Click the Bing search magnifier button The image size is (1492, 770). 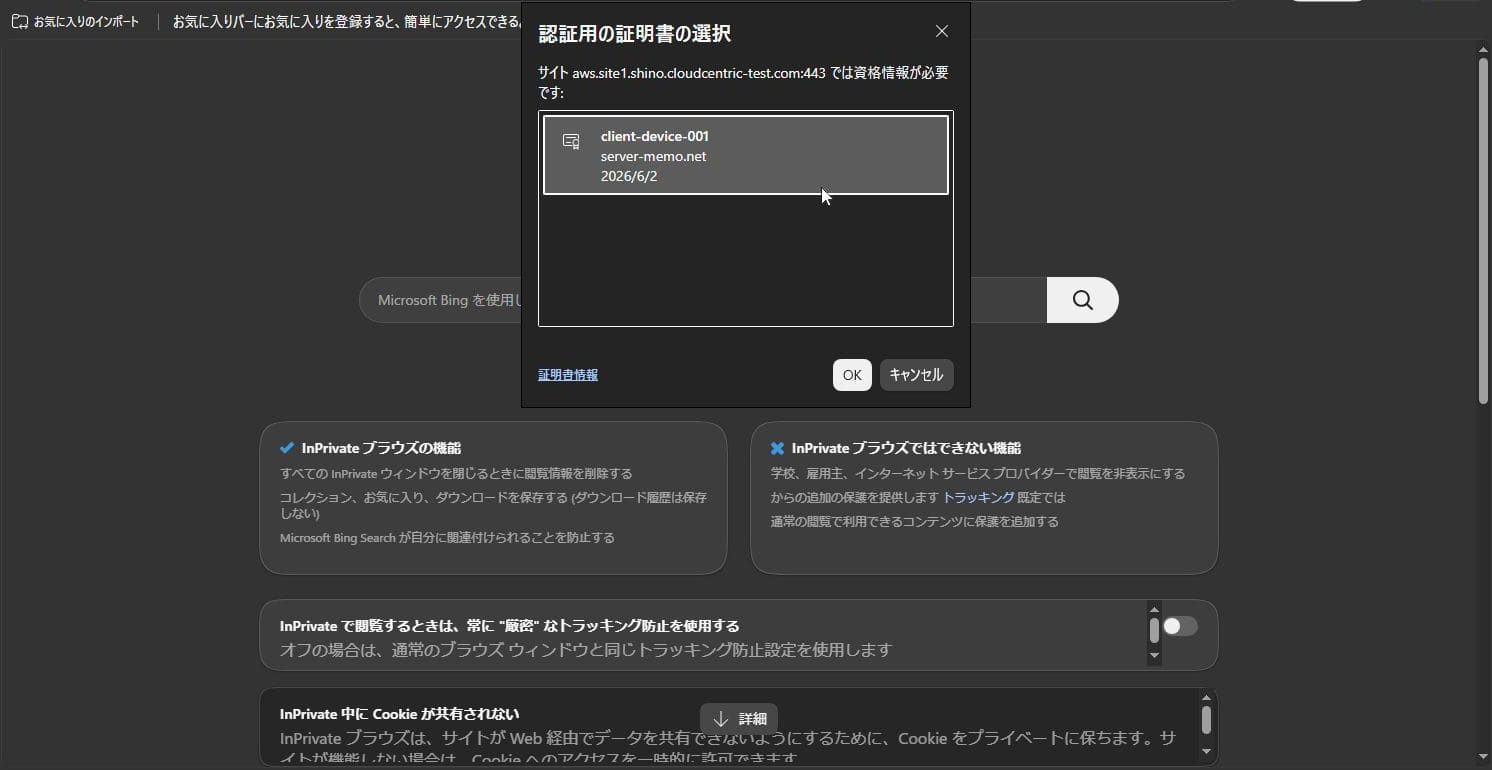click(x=1083, y=300)
